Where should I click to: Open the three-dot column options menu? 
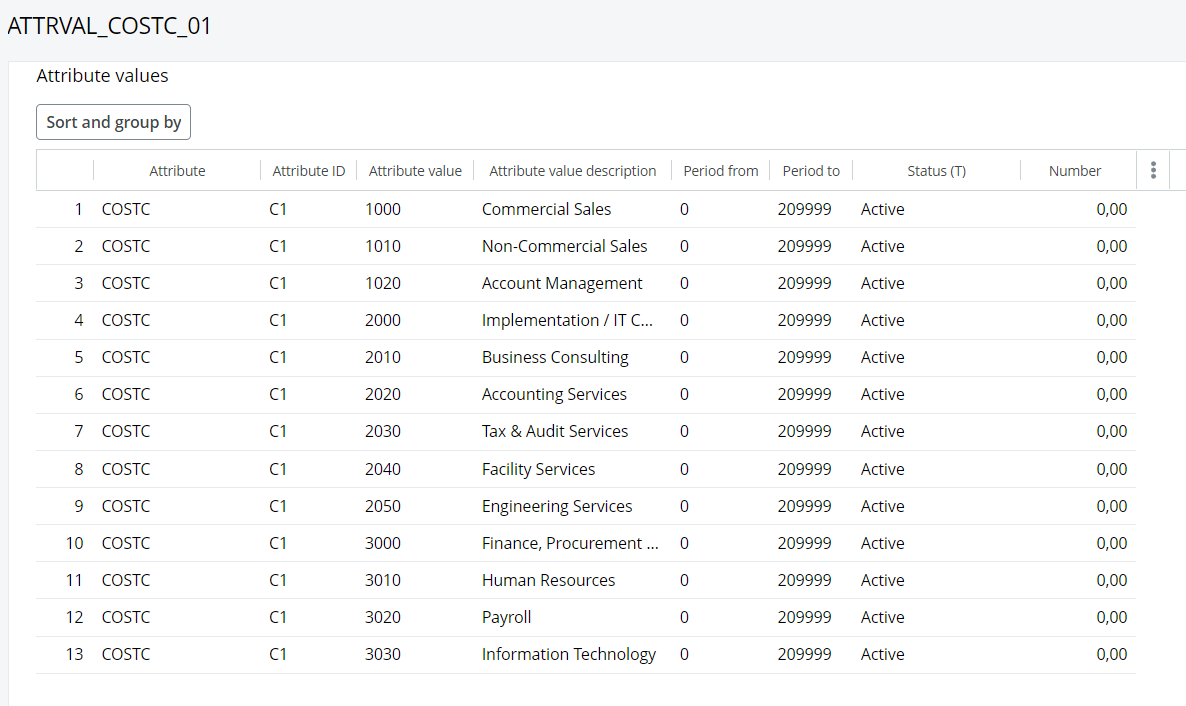click(1153, 171)
